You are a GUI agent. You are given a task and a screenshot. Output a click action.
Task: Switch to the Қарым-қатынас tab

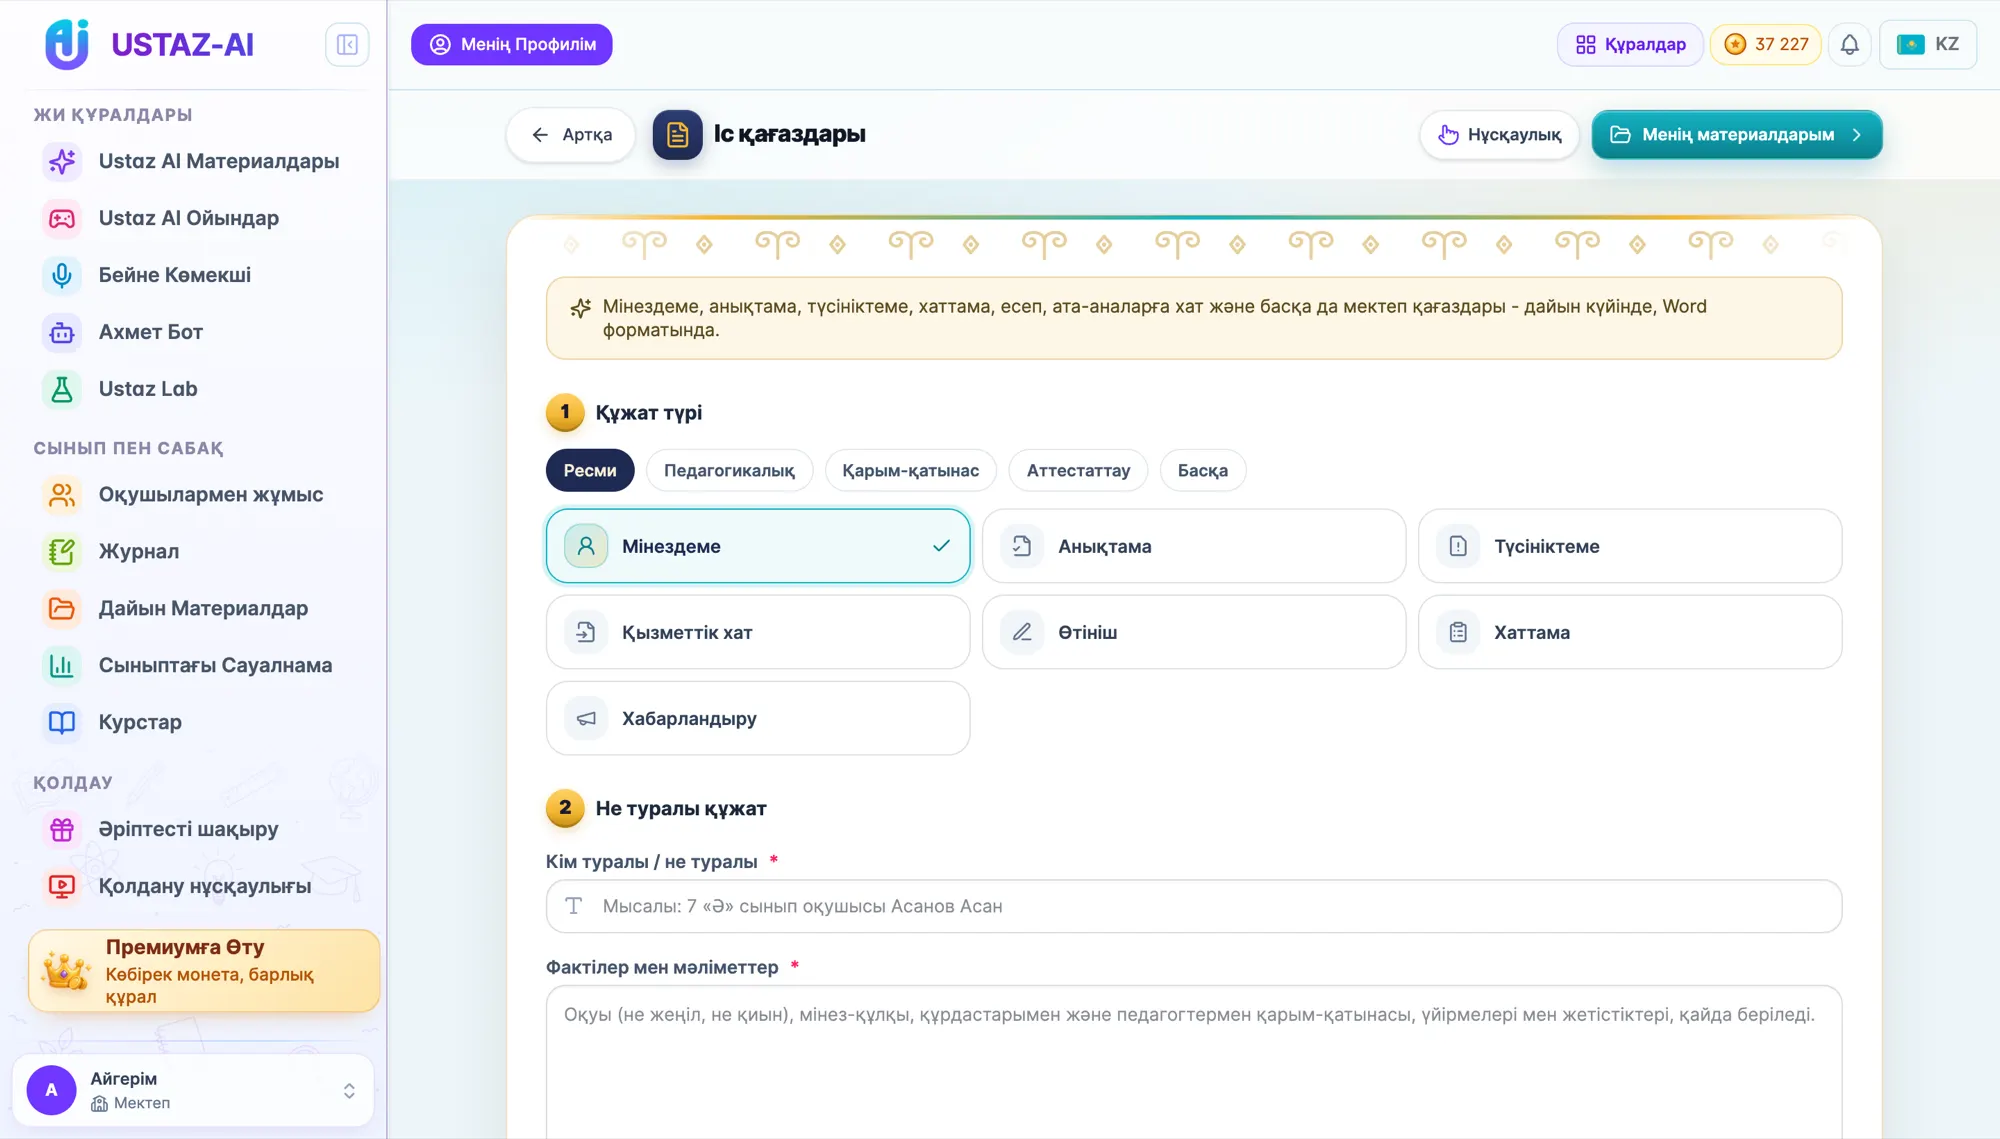tap(910, 471)
